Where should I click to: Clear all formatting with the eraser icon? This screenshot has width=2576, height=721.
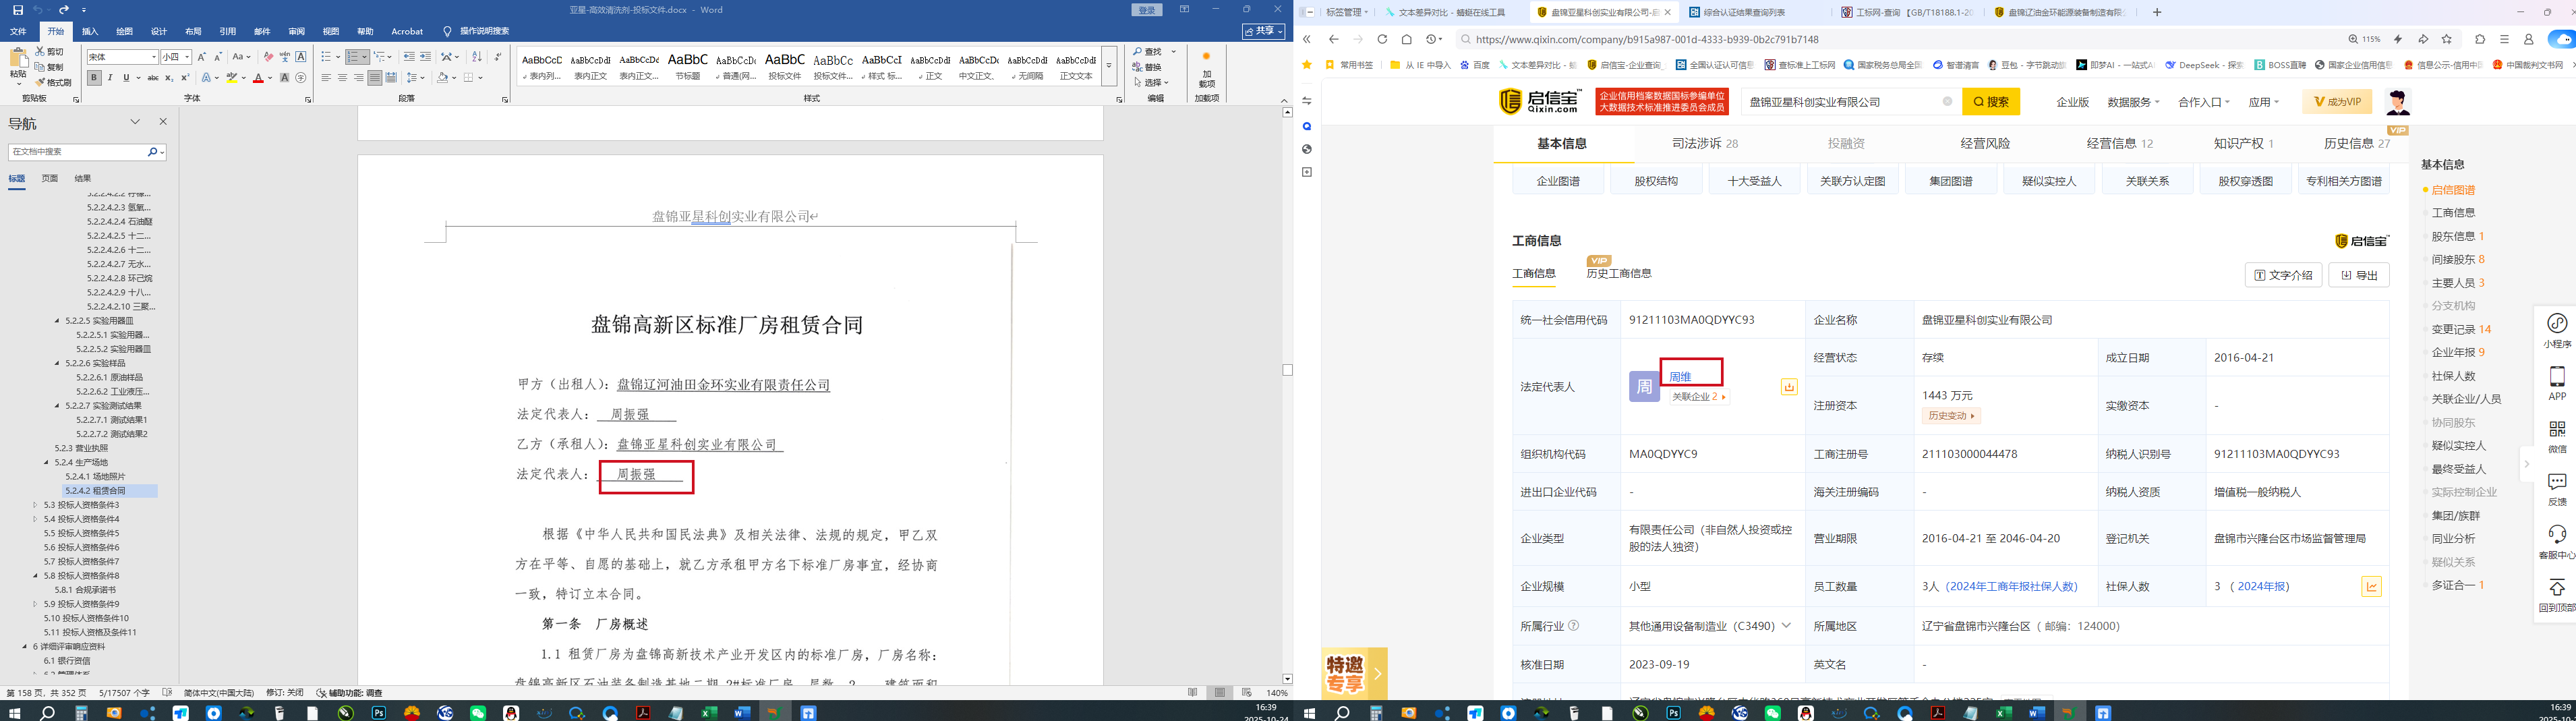point(268,57)
